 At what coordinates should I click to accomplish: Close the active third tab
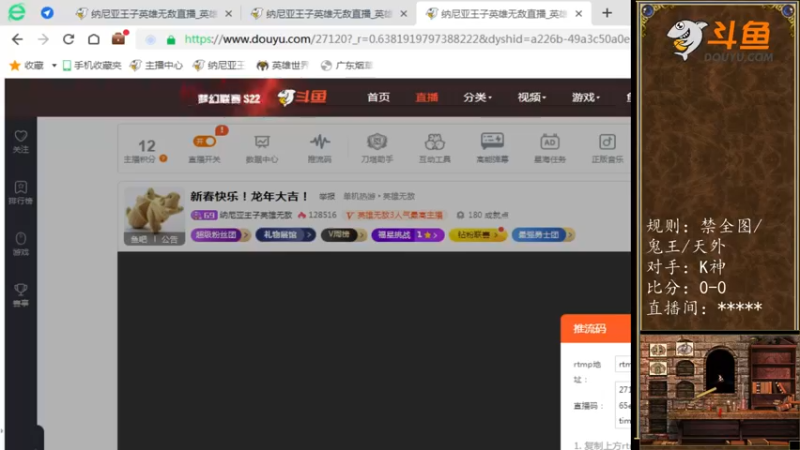point(579,14)
